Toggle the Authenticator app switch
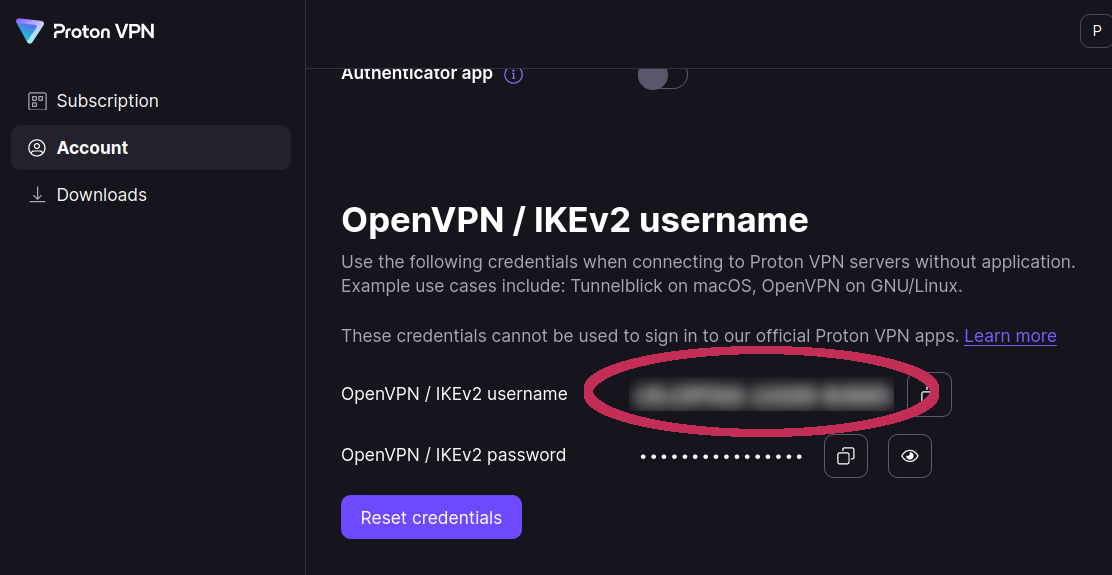The image size is (1112, 575). pyautogui.click(x=662, y=76)
